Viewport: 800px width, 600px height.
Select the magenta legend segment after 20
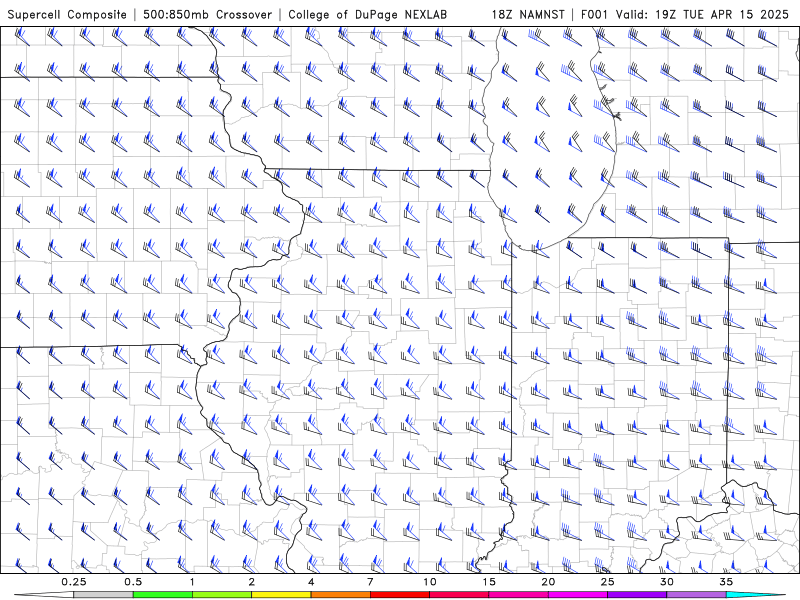tap(578, 595)
